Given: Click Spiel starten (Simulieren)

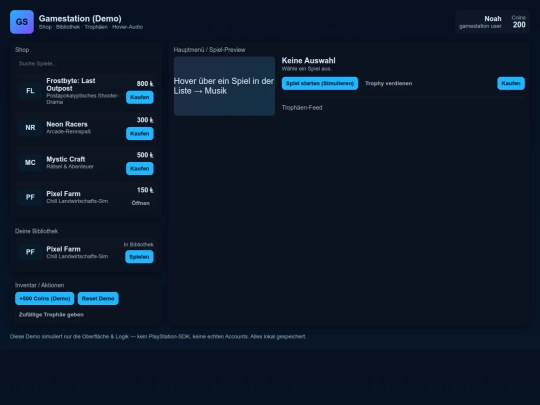Looking at the screenshot, I should coord(320,83).
